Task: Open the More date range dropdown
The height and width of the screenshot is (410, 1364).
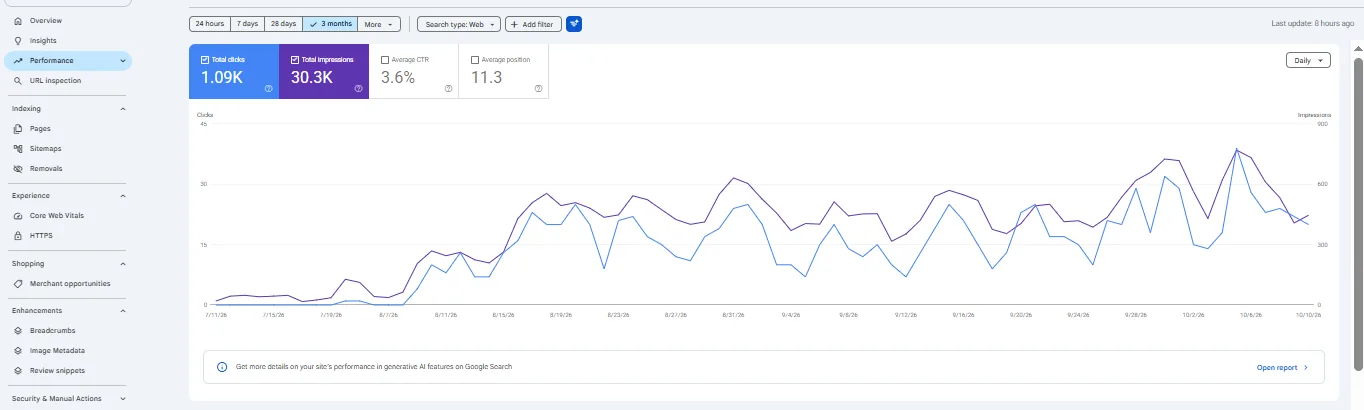Action: click(380, 23)
